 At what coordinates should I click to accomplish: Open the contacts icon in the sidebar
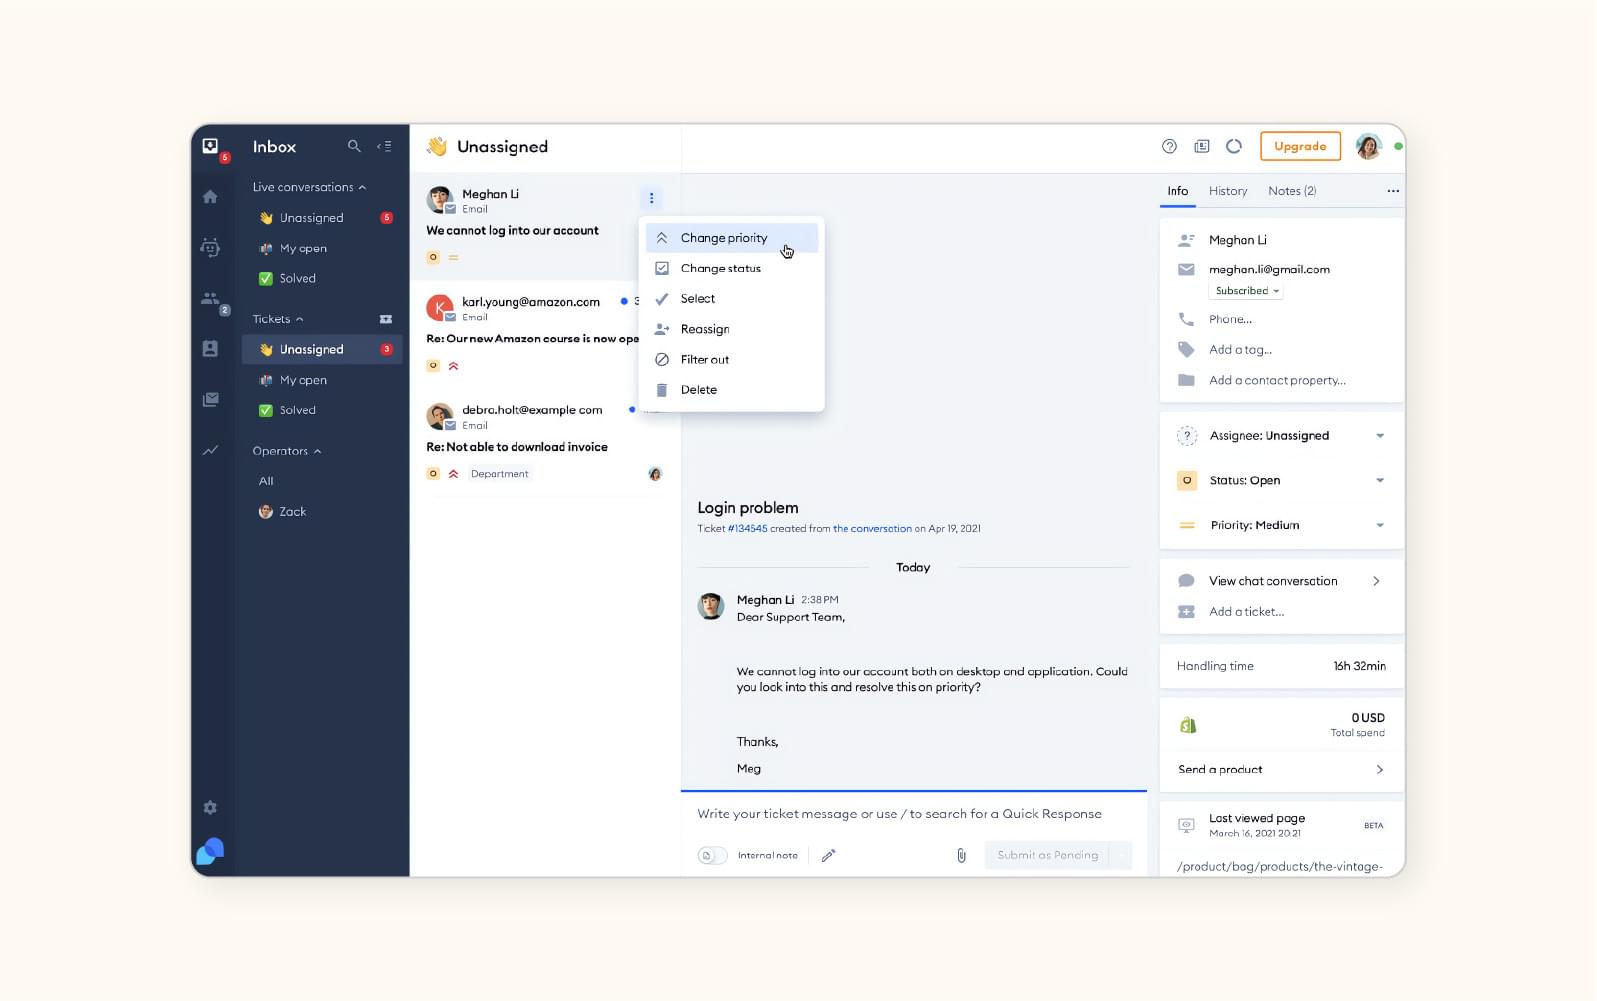(210, 348)
